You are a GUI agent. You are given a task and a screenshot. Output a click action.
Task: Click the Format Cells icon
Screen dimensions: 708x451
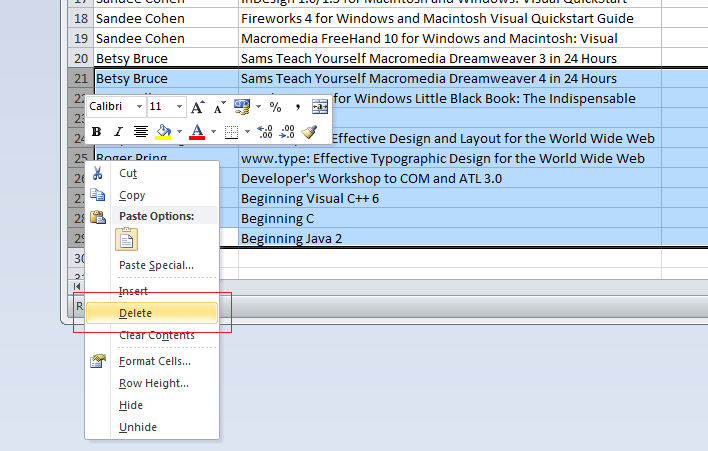[98, 361]
